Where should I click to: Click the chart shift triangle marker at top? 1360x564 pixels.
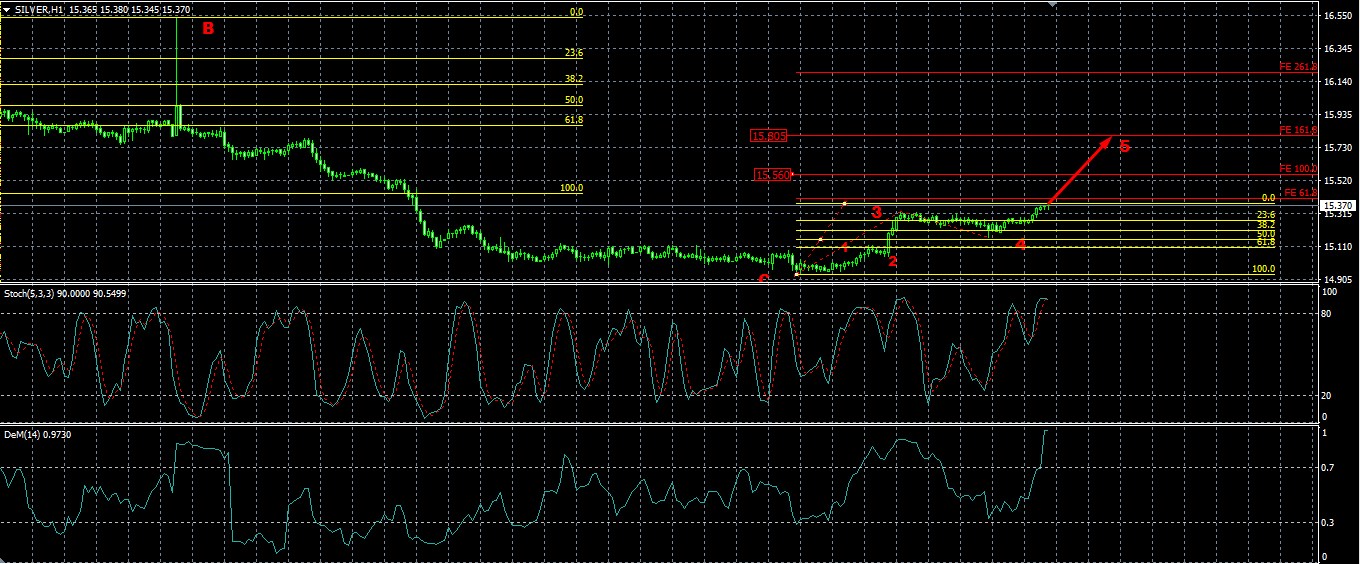click(1052, 4)
